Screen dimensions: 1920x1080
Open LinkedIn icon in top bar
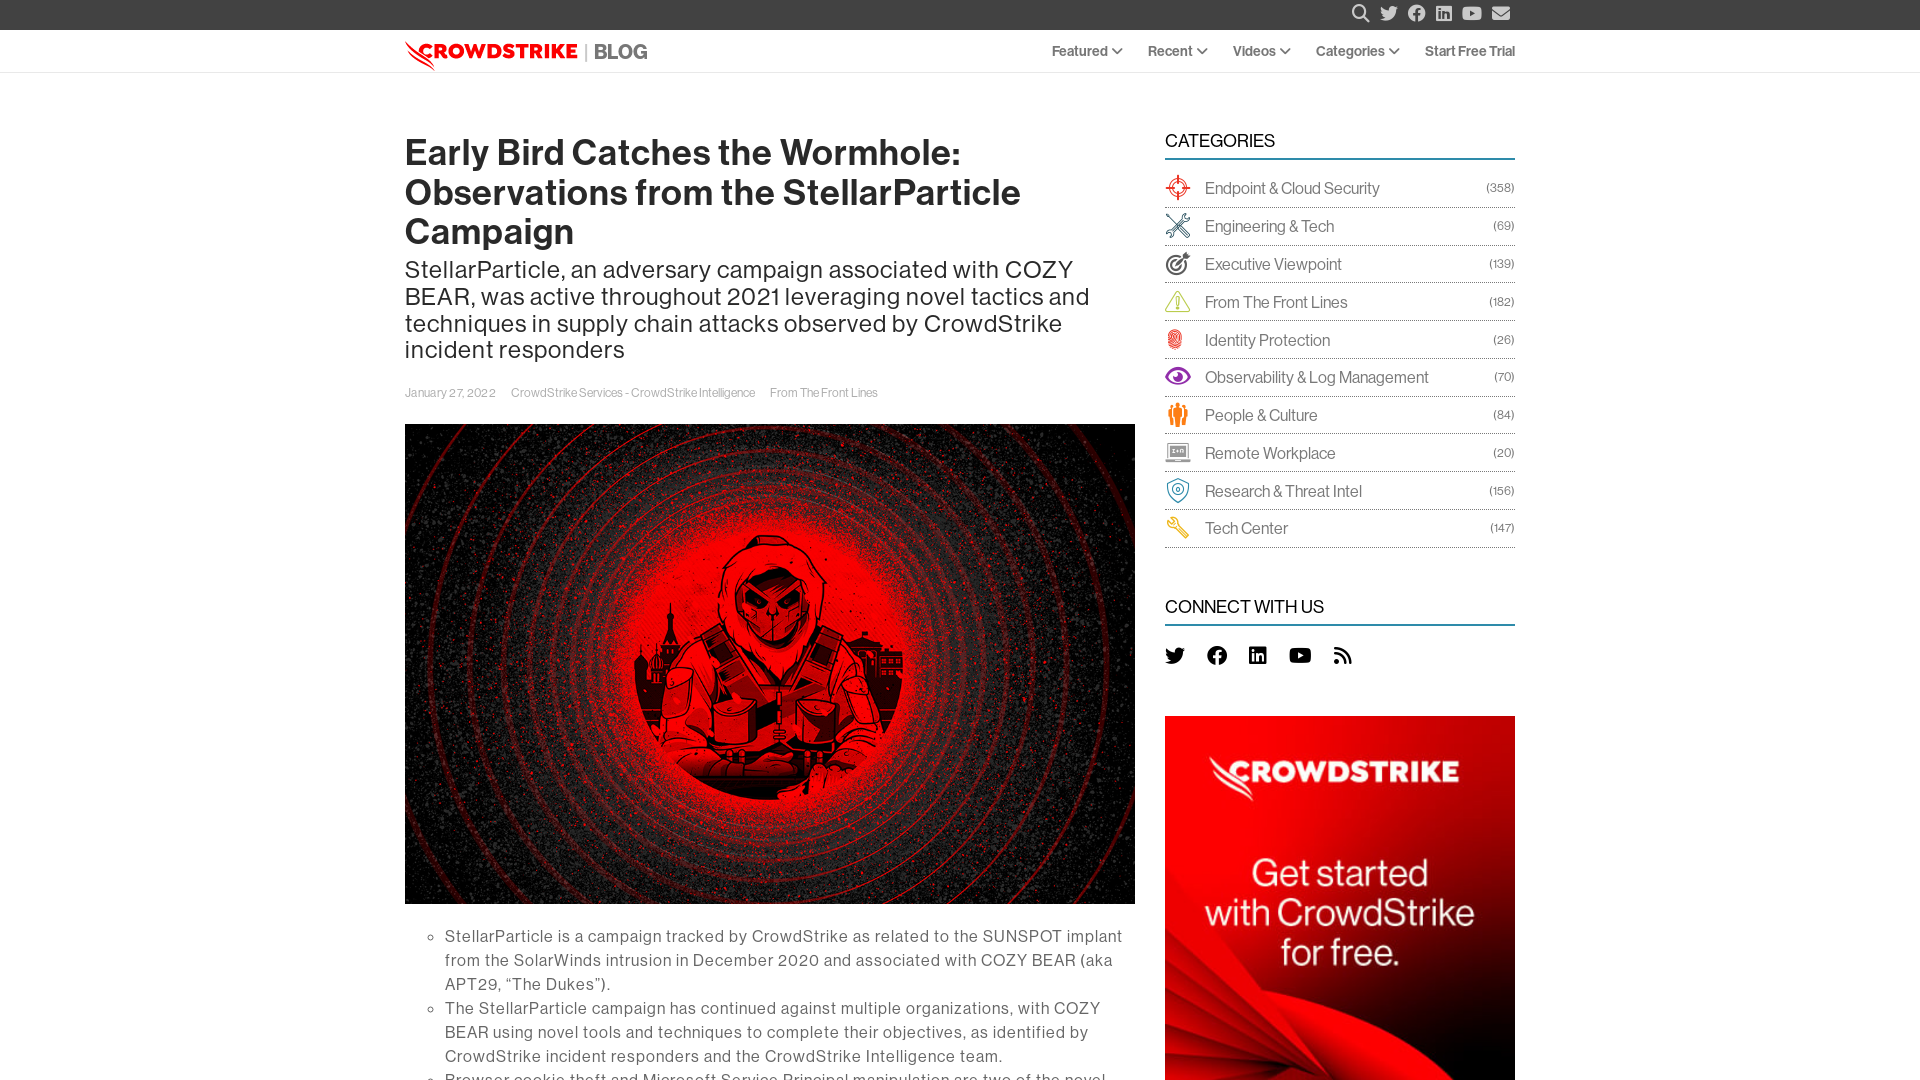1444,13
